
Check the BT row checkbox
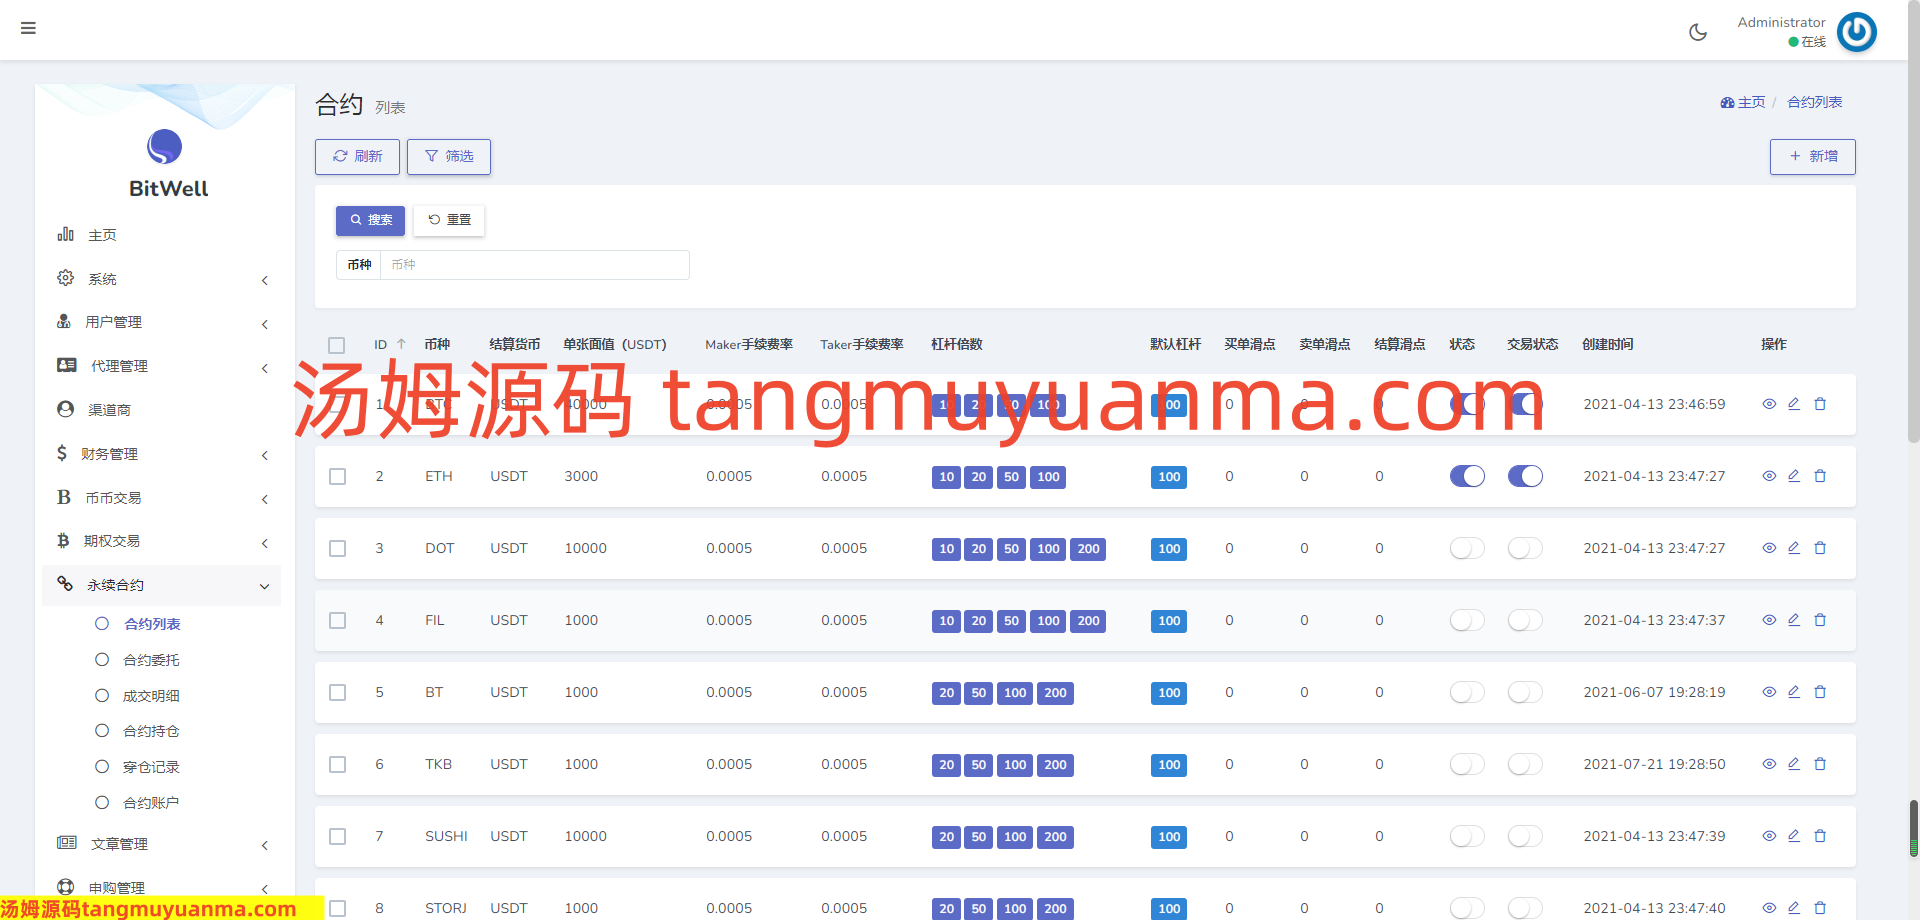pyautogui.click(x=338, y=692)
